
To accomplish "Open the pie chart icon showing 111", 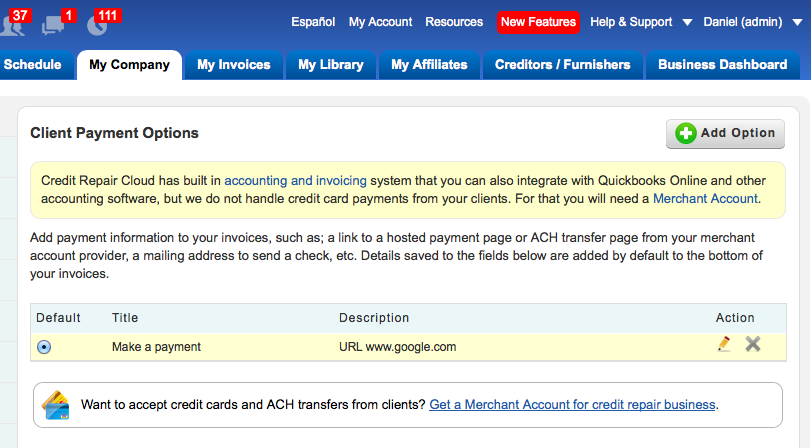I will point(103,22).
